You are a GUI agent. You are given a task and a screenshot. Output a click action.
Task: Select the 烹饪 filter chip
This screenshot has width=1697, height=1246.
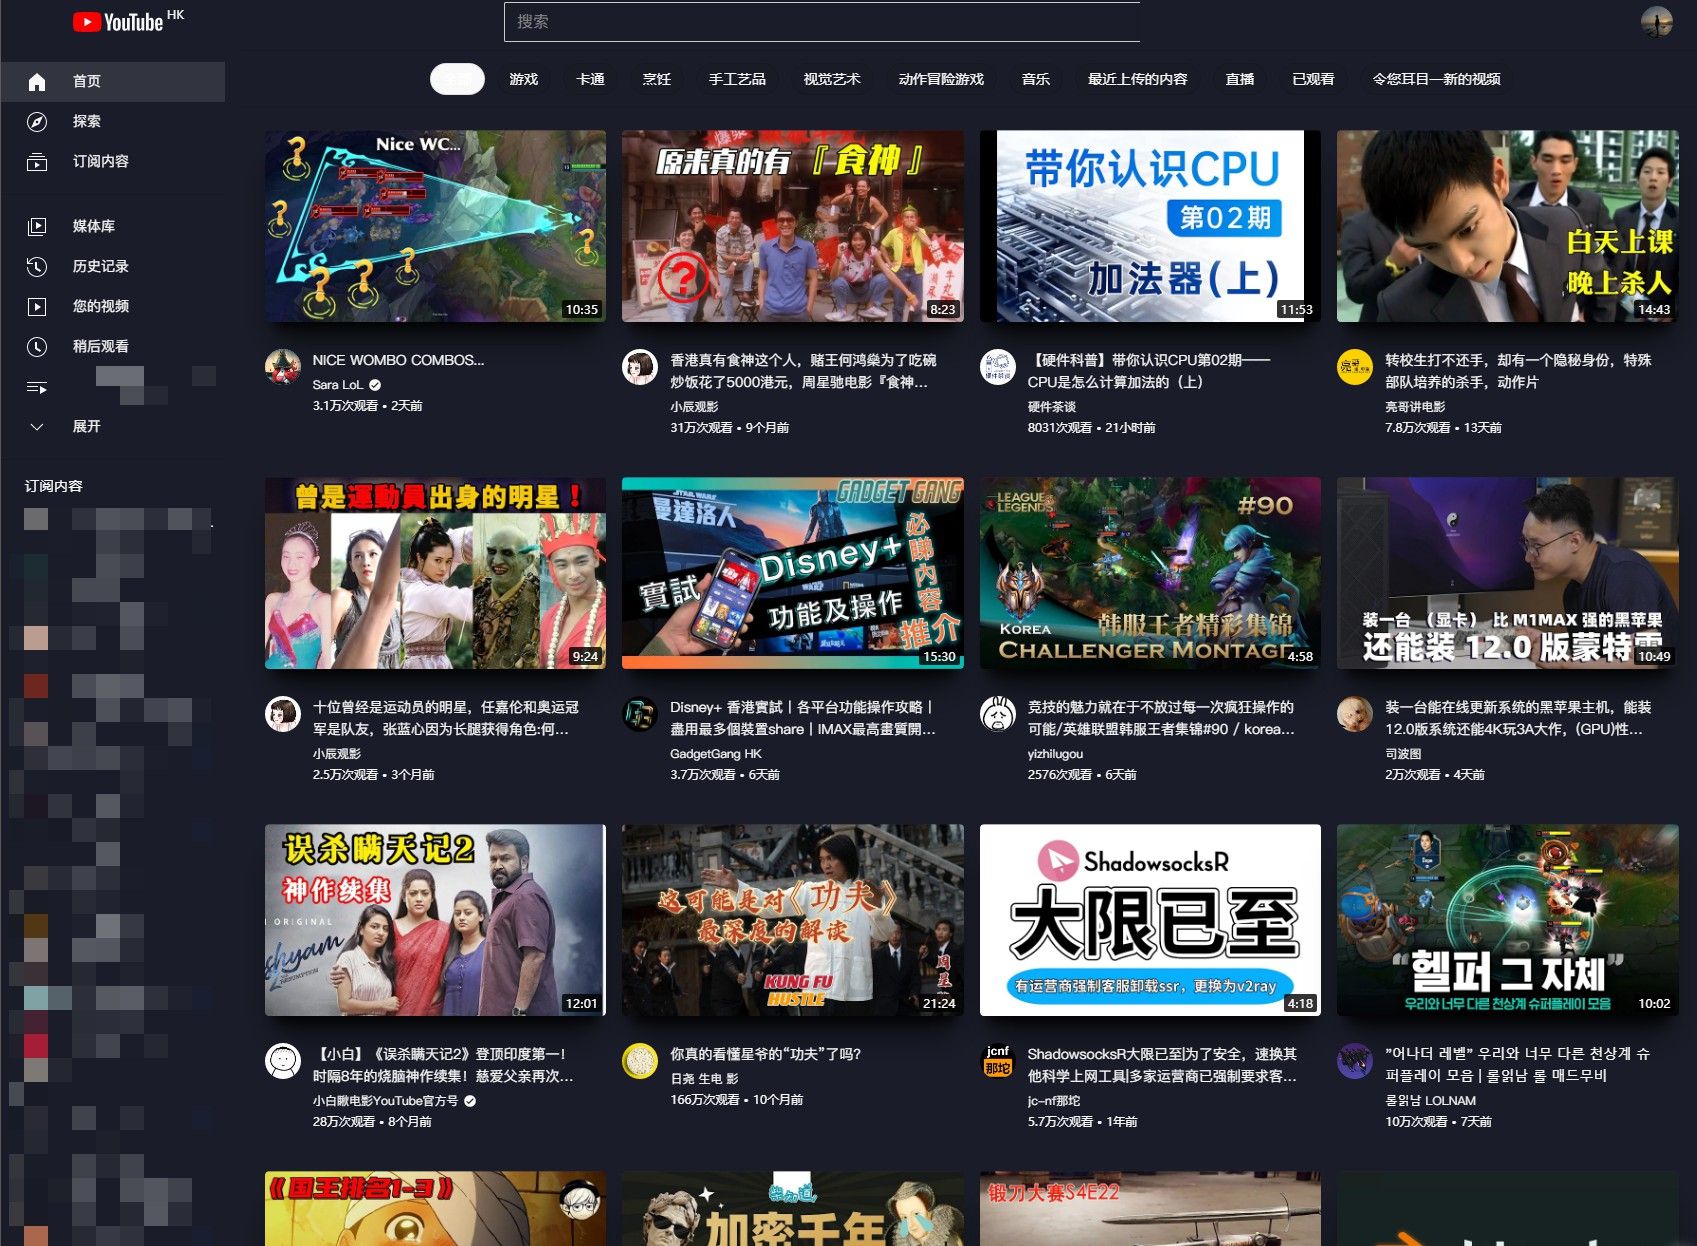point(657,79)
